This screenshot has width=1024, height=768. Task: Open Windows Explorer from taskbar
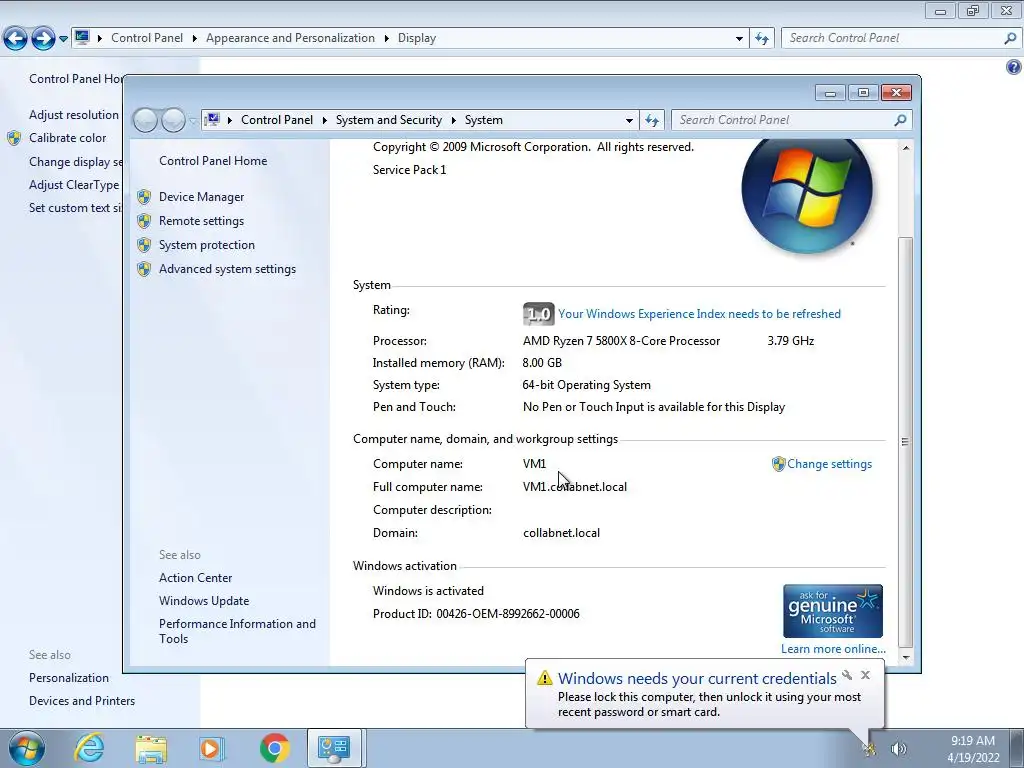click(151, 748)
